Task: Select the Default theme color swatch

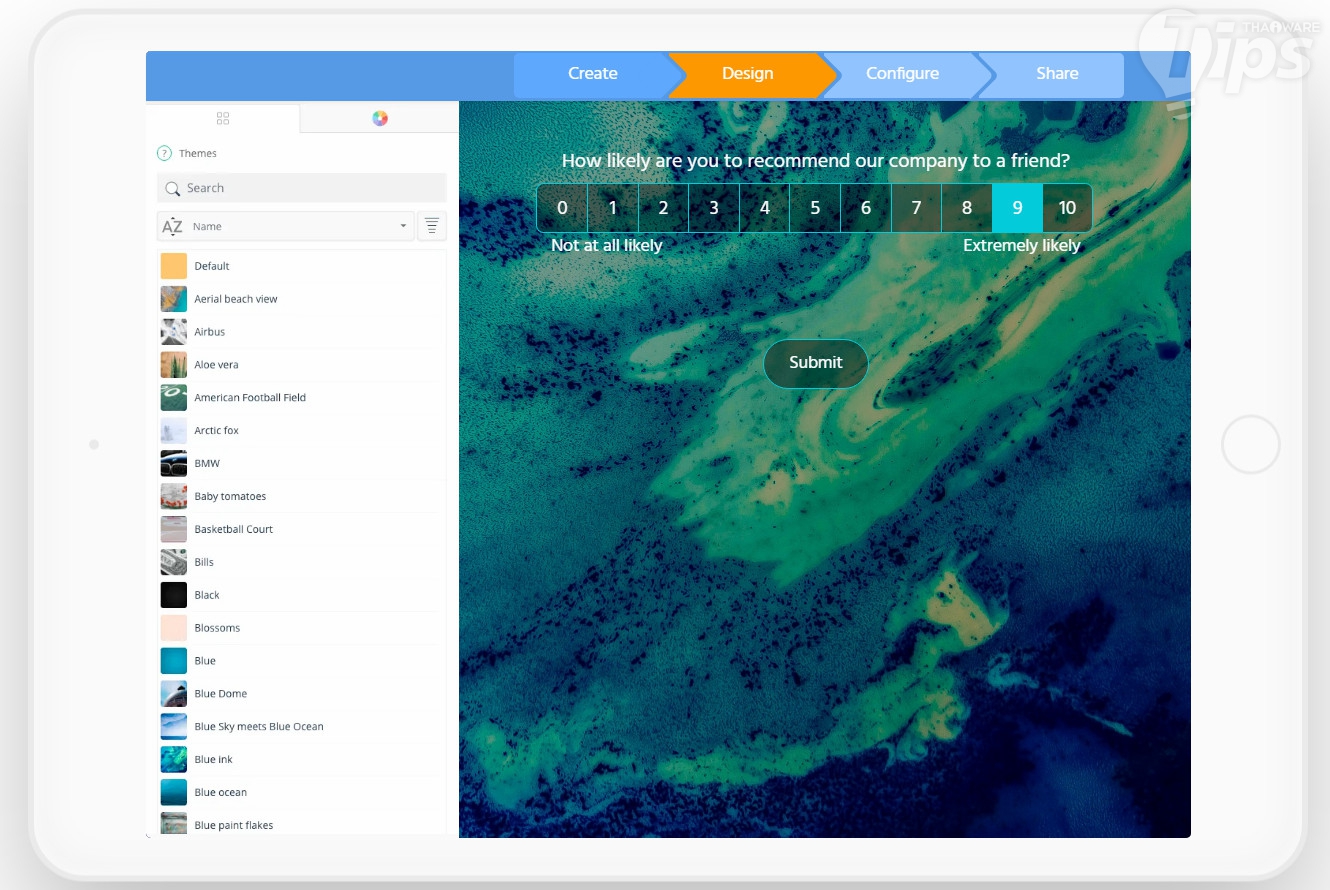Action: coord(174,266)
